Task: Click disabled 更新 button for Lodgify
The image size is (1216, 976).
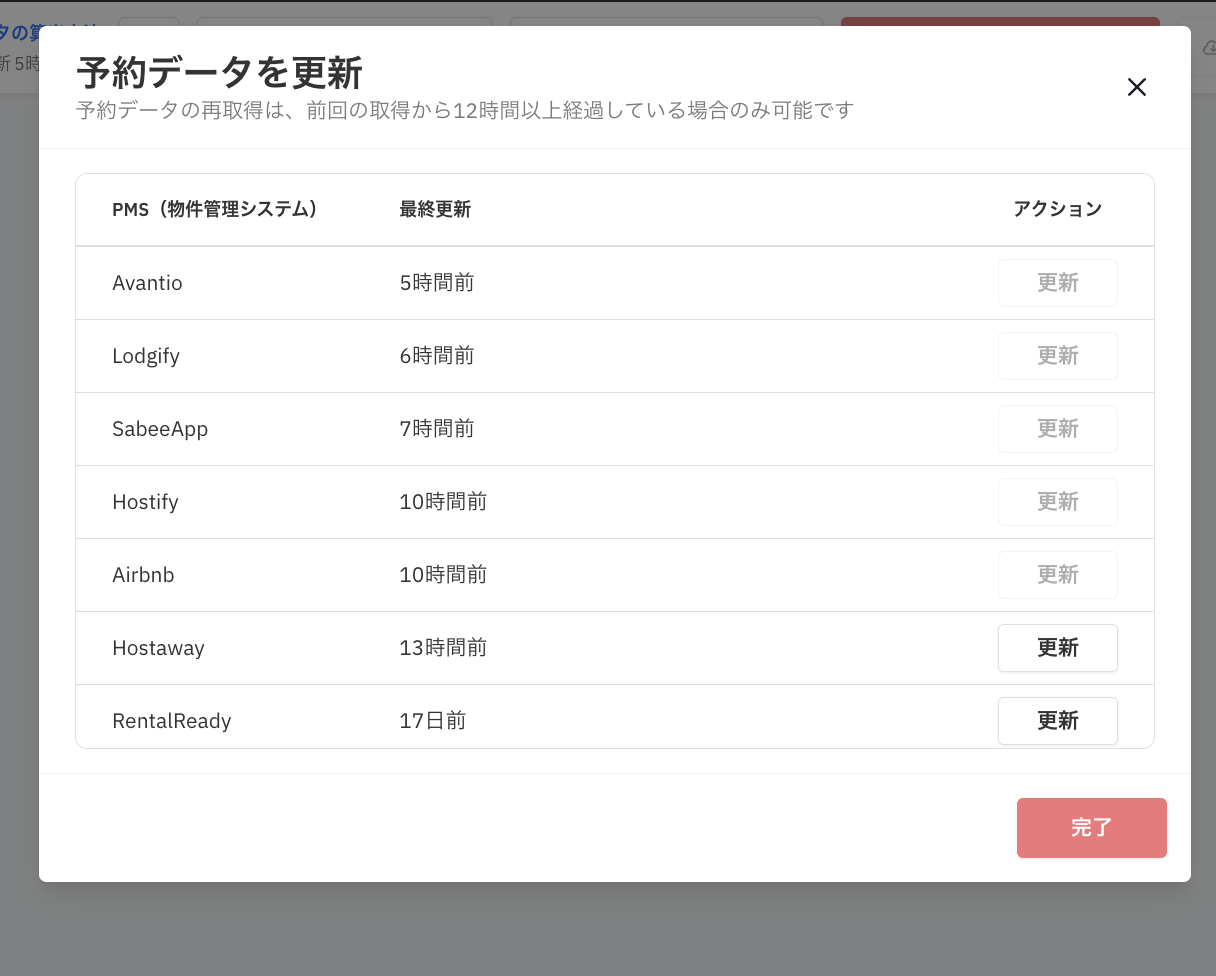Action: pos(1058,356)
